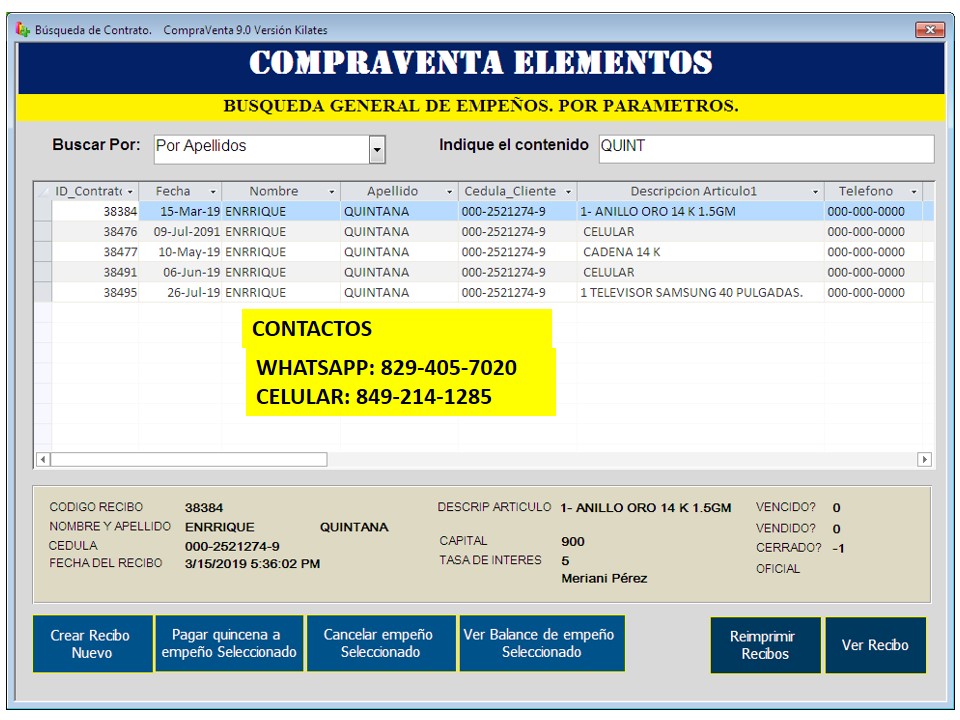Click the CELULAR: 849-214-1285 contact text
Screen dimensions: 960x720
click(373, 397)
